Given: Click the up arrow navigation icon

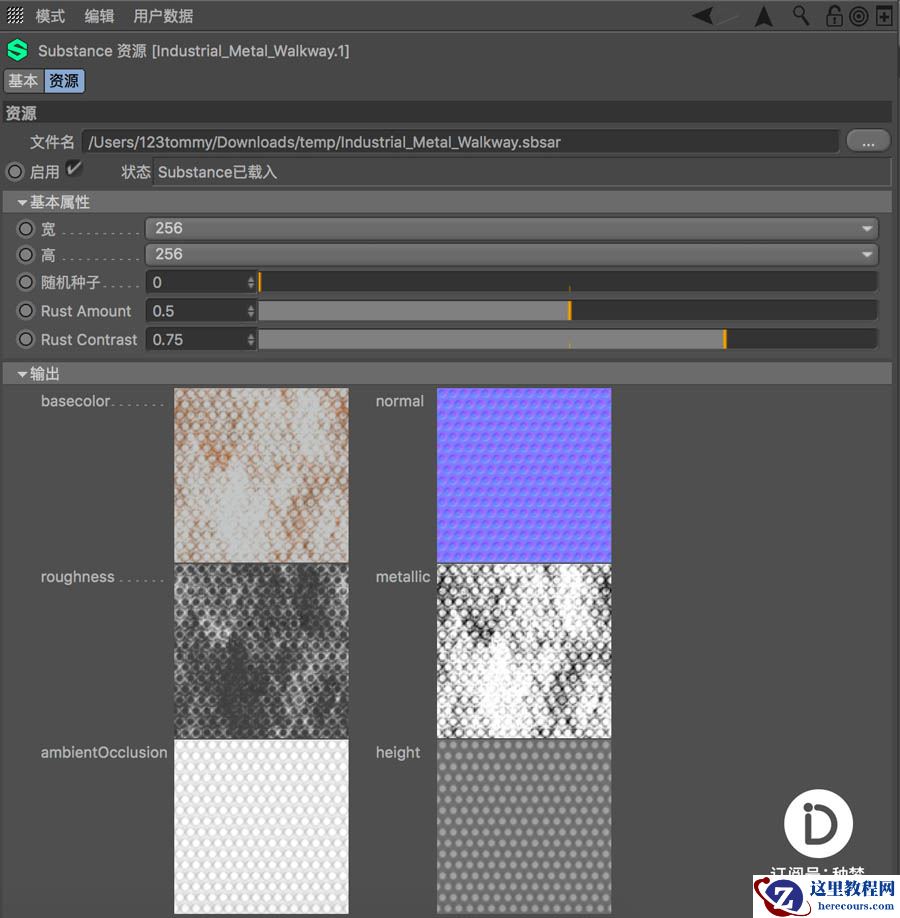Looking at the screenshot, I should click(764, 16).
